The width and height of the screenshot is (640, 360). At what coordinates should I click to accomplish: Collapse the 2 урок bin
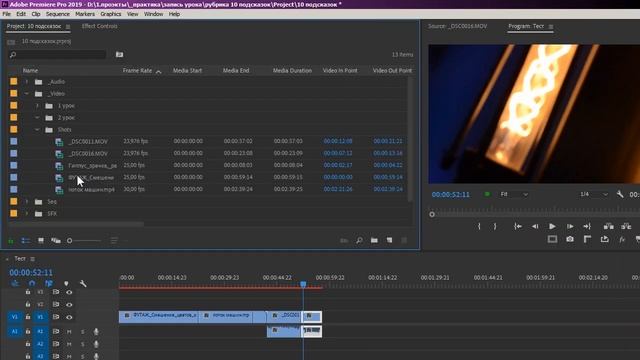pyautogui.click(x=37, y=118)
